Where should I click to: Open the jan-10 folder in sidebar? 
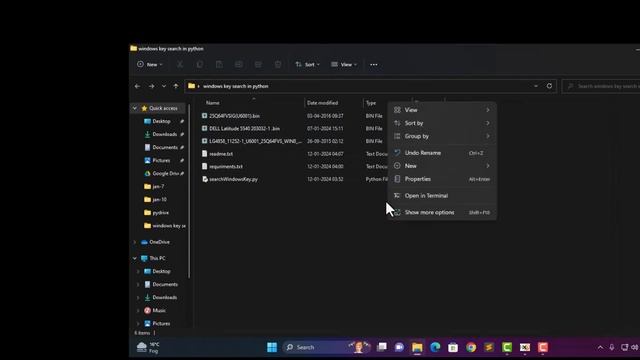point(159,200)
